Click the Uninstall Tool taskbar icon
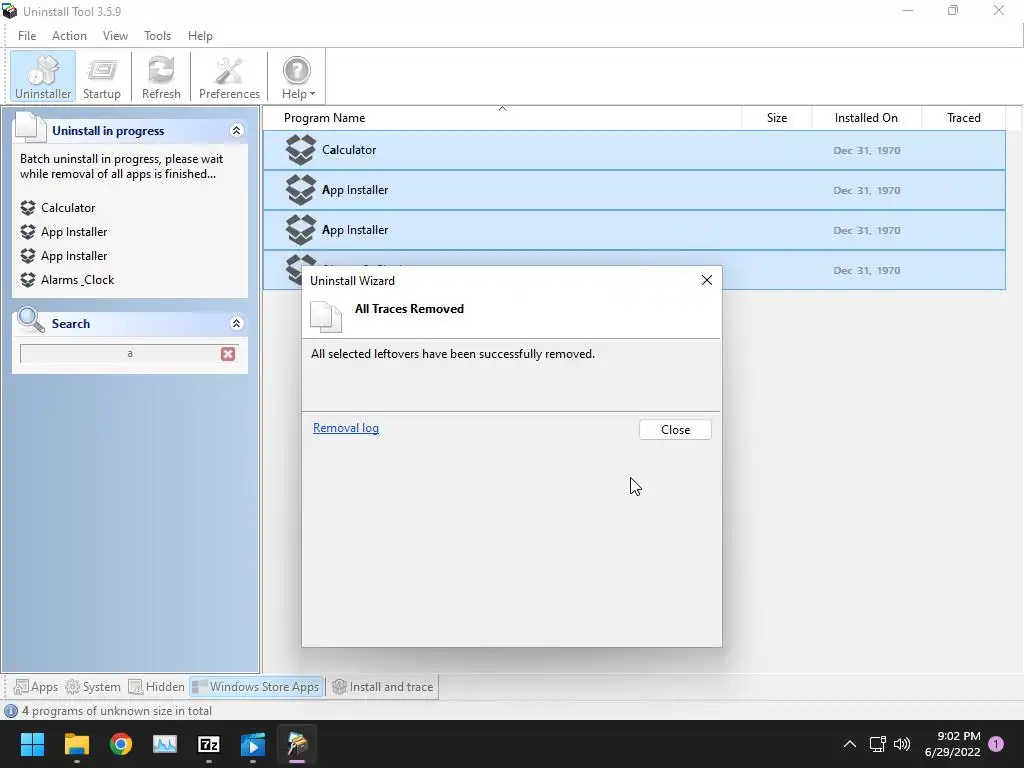The width and height of the screenshot is (1024, 768). pyautogui.click(x=297, y=744)
